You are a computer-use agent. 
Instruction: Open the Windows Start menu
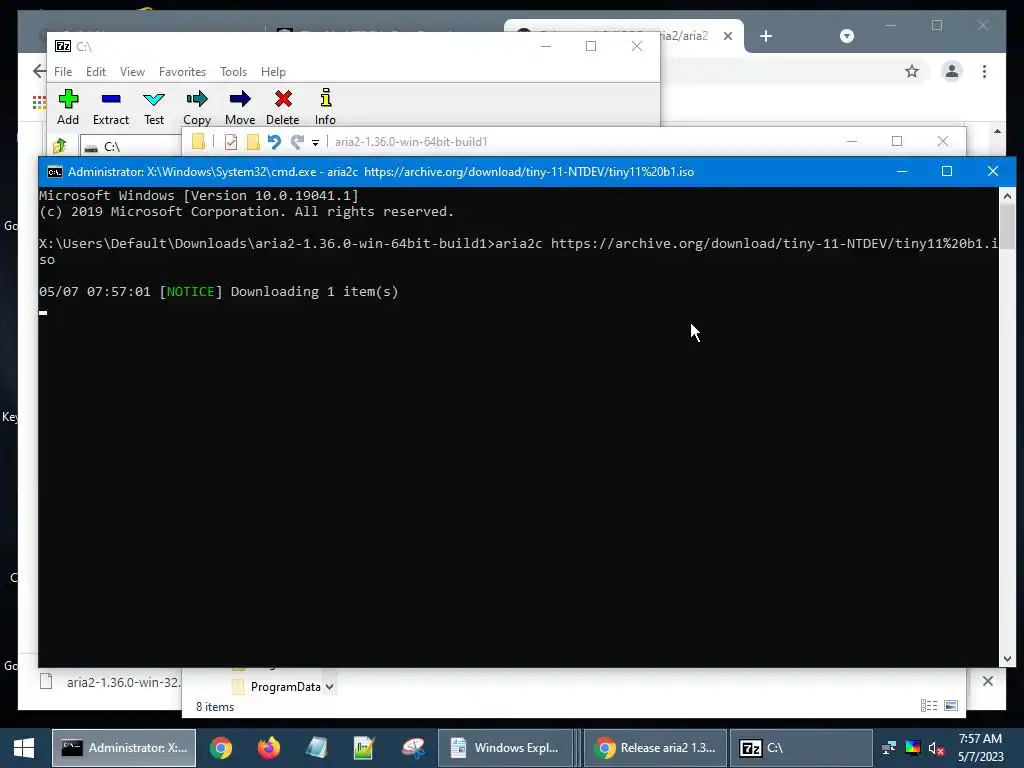[x=24, y=748]
